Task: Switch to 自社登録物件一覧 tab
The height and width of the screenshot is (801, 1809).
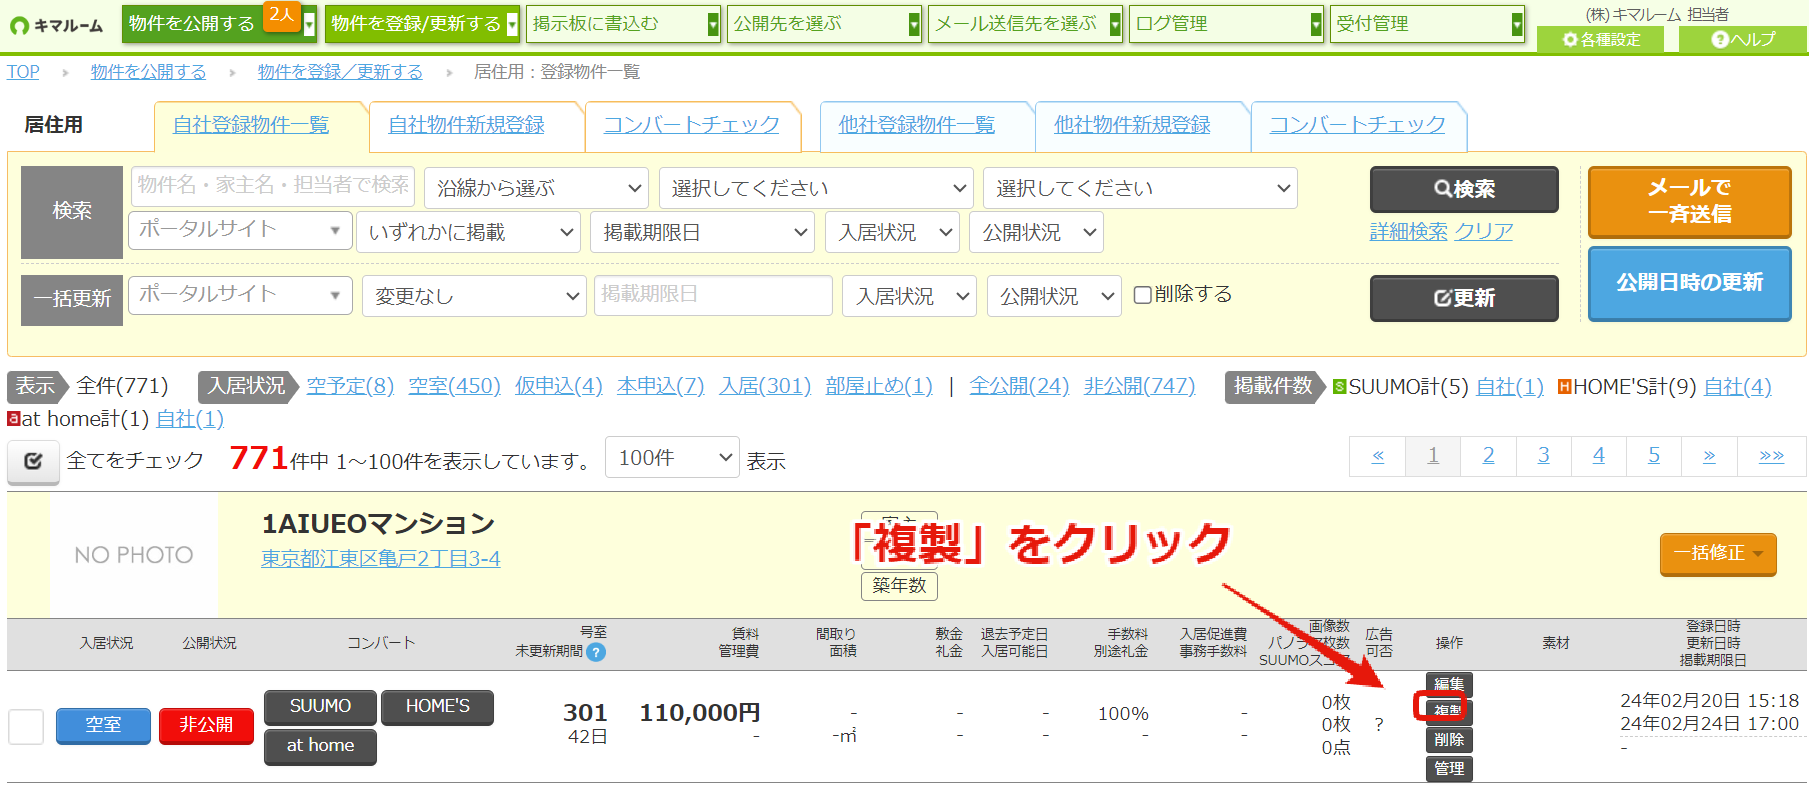Action: pyautogui.click(x=251, y=125)
